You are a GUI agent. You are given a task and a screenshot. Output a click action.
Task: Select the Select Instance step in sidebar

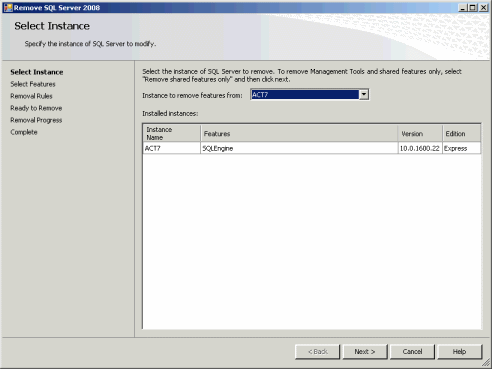[x=37, y=72]
